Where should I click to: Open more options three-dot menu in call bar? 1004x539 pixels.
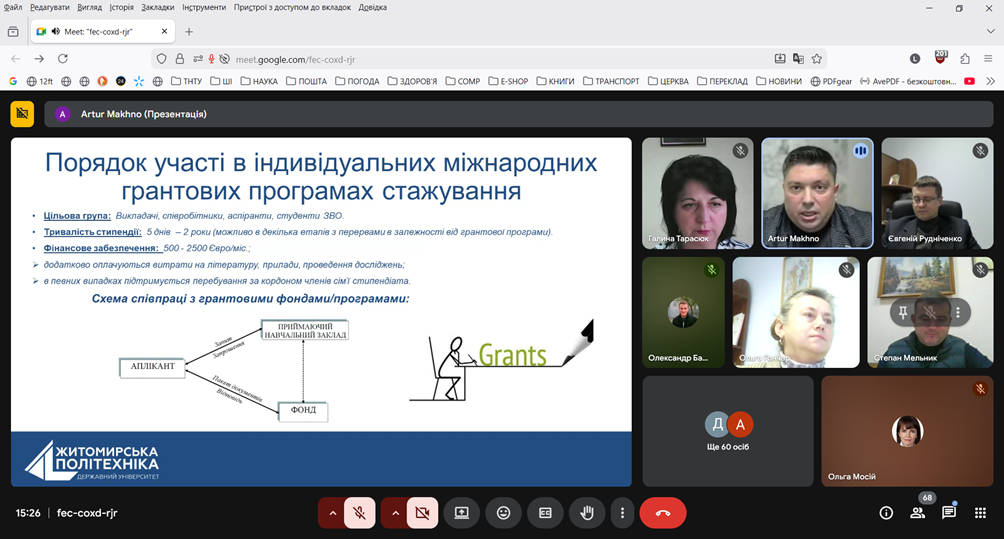tap(622, 513)
